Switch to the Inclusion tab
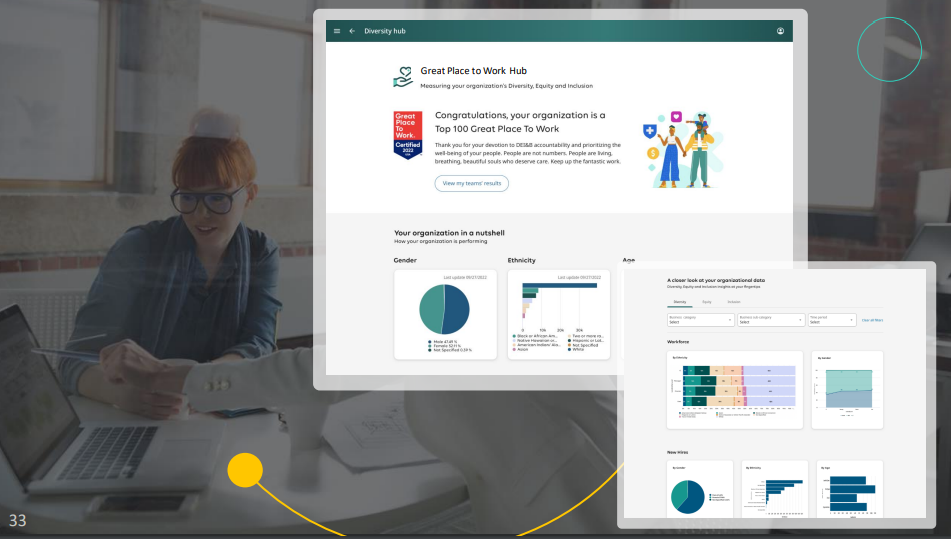Viewport: 951px width, 539px height. tap(733, 301)
